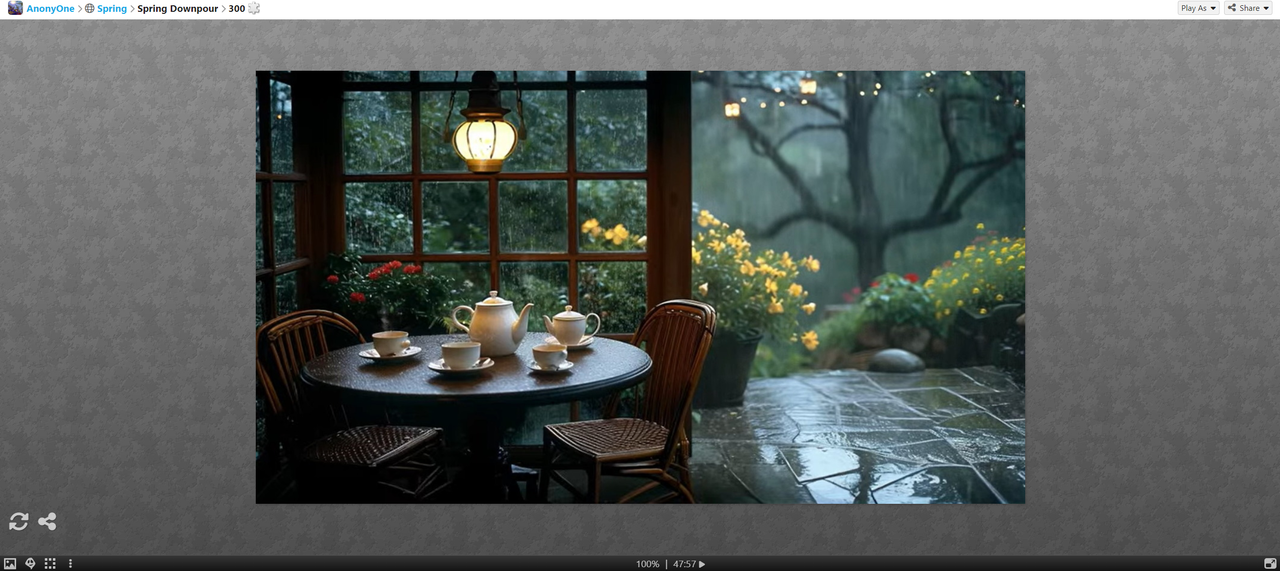Click the ghost image icon in bottom bar

pyautogui.click(x=30, y=564)
